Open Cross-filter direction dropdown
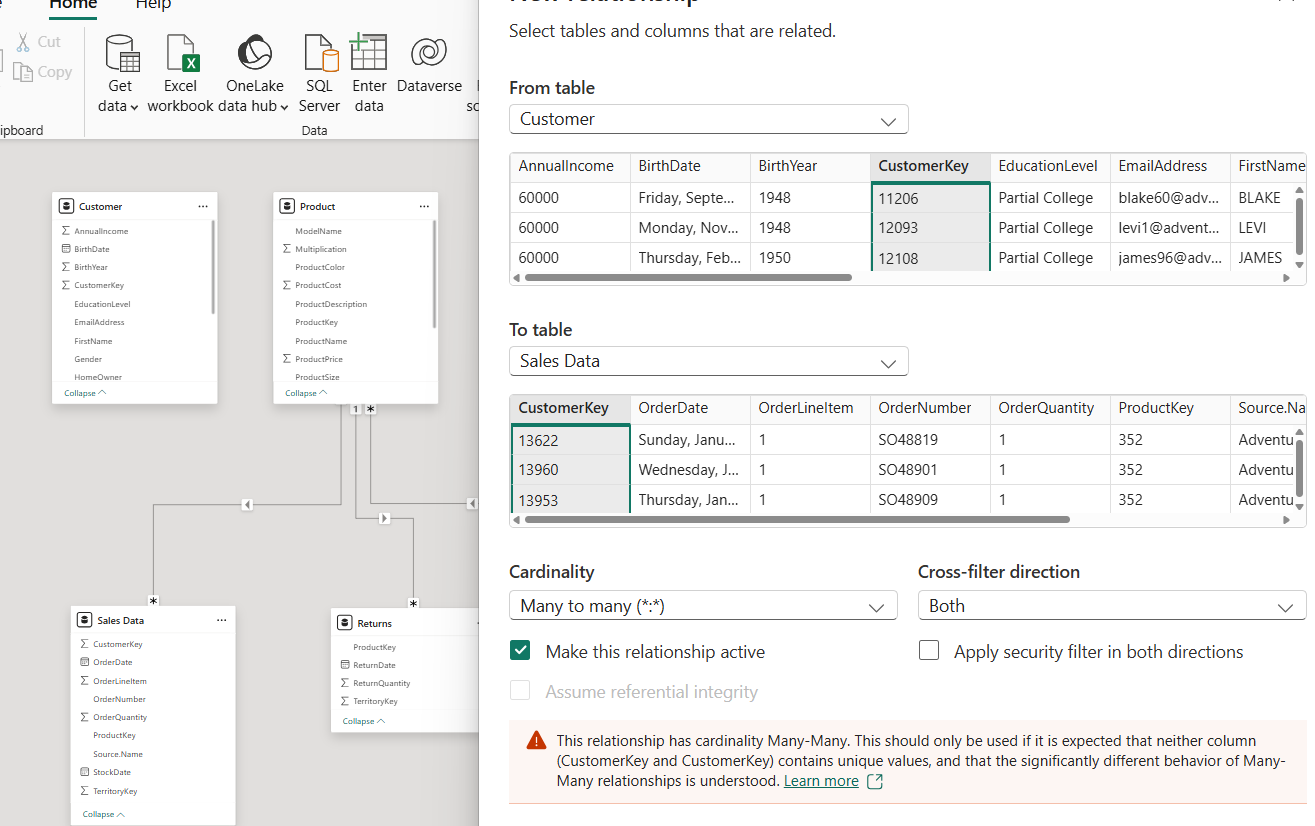This screenshot has height=826, width=1315. click(1111, 606)
